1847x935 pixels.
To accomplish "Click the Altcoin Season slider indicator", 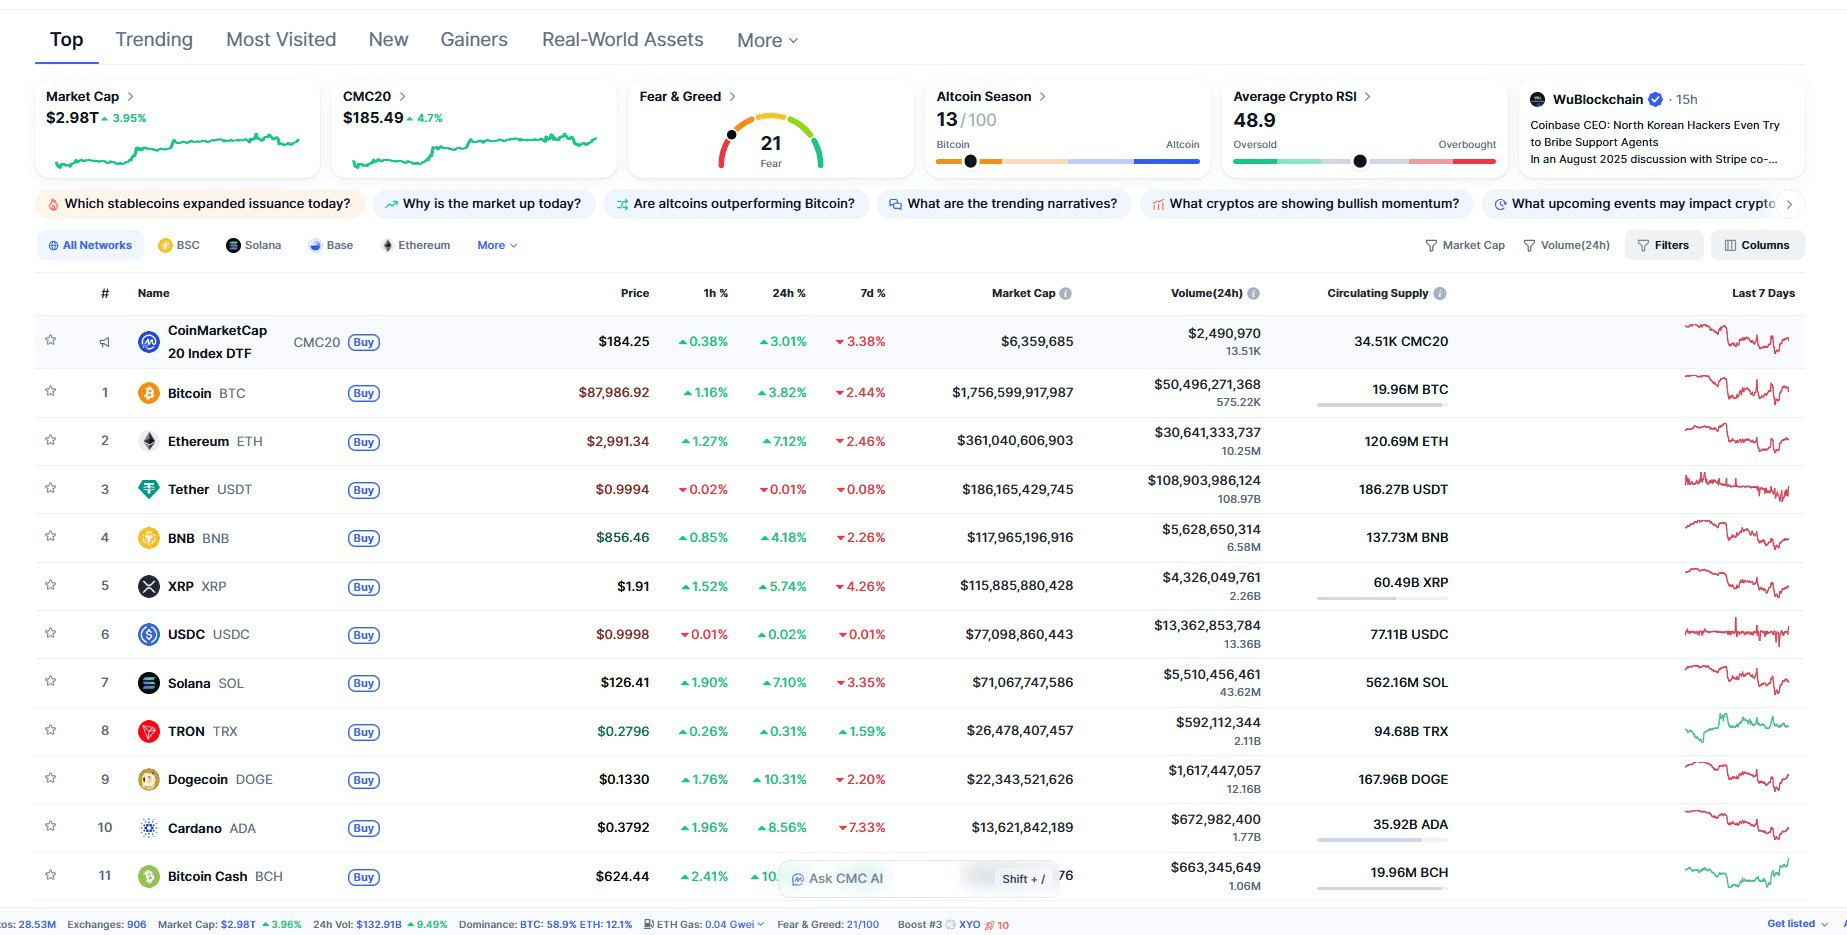I will (x=970, y=161).
